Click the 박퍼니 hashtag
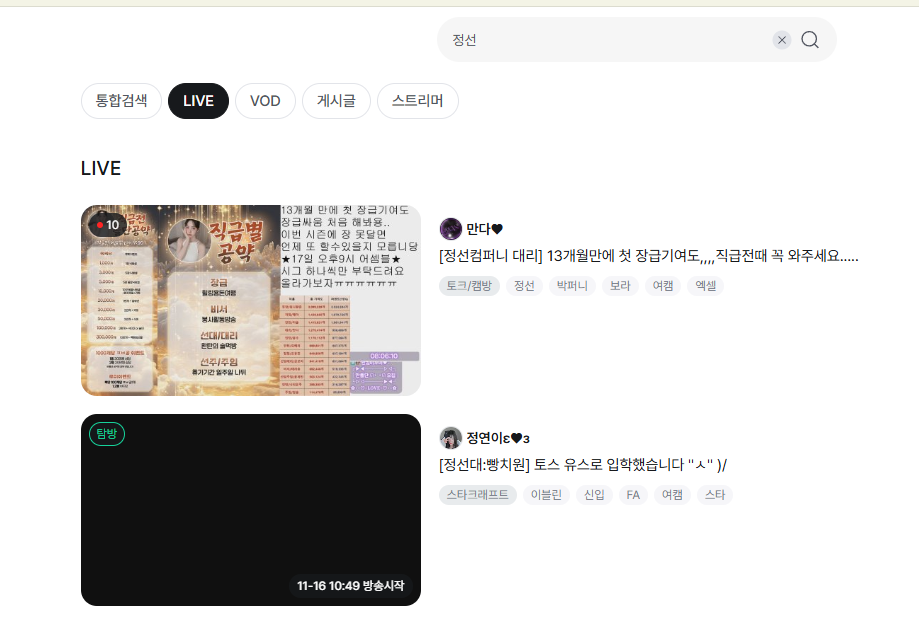This screenshot has width=919, height=638. pyautogui.click(x=572, y=286)
